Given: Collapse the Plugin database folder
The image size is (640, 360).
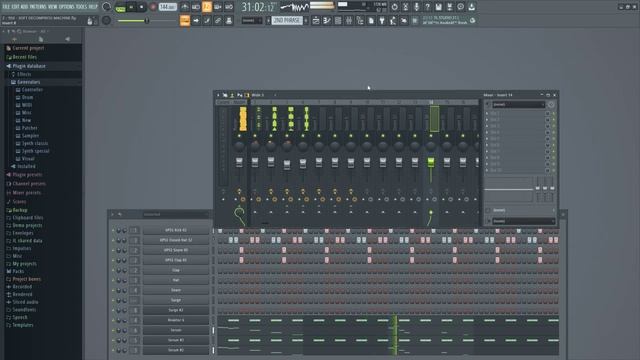Looking at the screenshot, I should click(x=29, y=66).
